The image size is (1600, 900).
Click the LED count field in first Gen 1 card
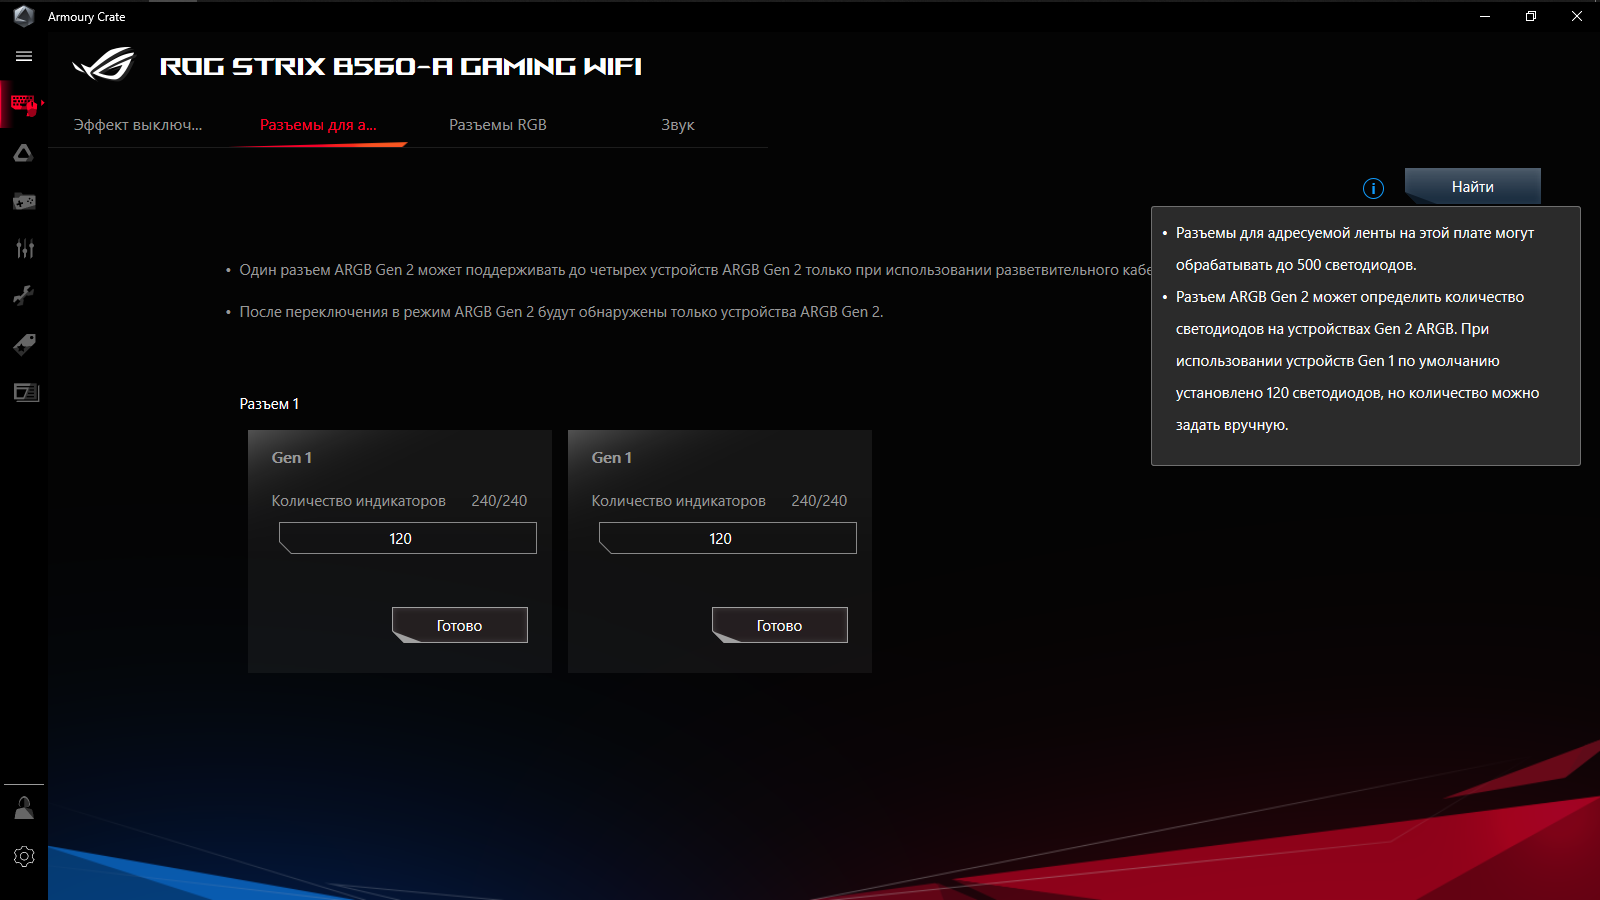click(408, 538)
